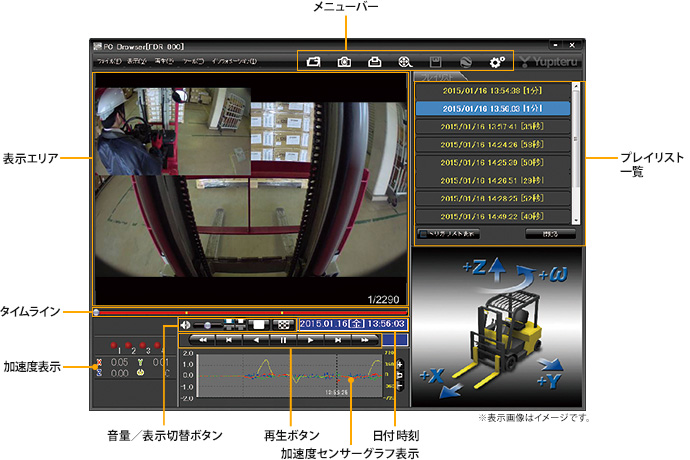Screen dimensions: 690x460
Task: Click second split-view display switch icon
Action: (x=240, y=325)
